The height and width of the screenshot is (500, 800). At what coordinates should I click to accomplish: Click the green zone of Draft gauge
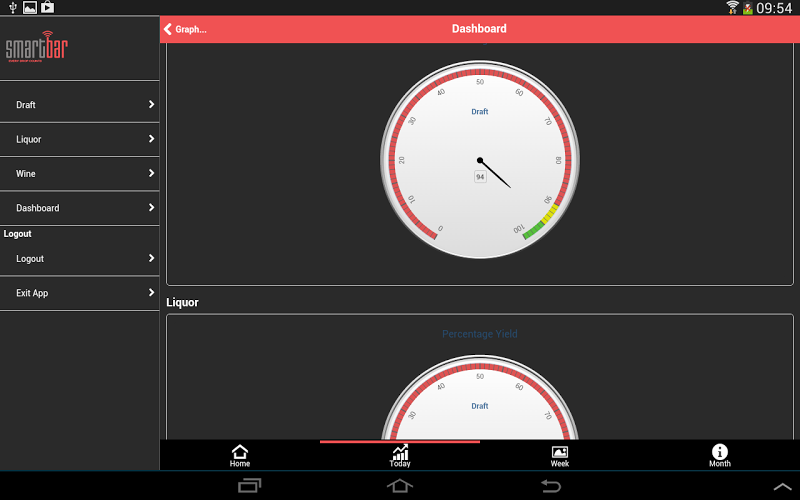pos(533,231)
